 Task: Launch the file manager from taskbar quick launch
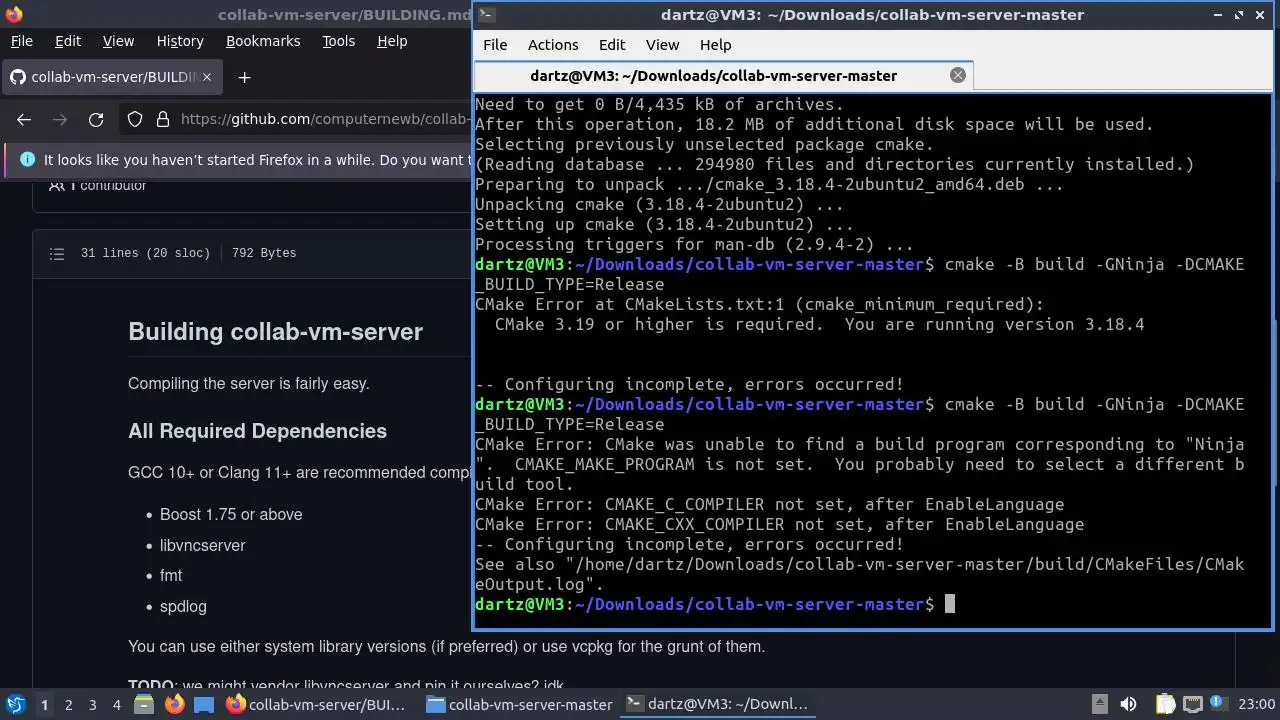click(142, 704)
